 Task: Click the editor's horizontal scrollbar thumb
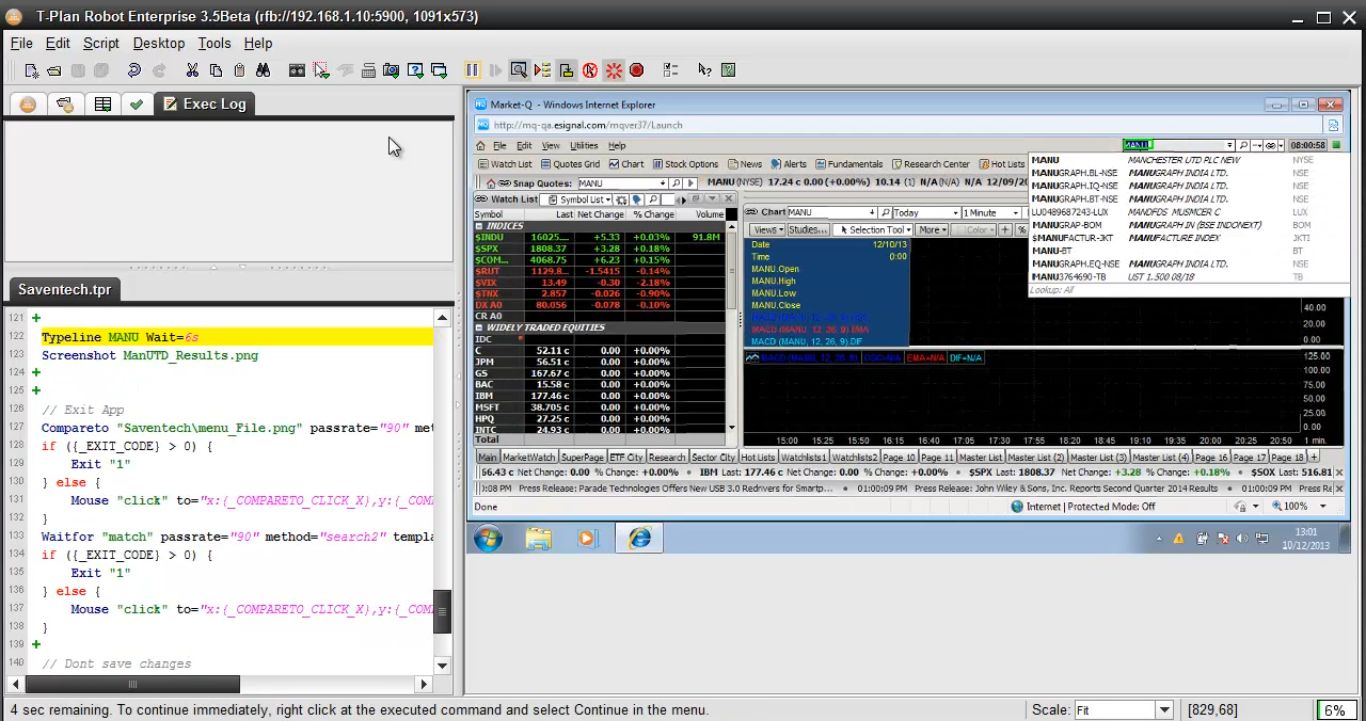[132, 684]
